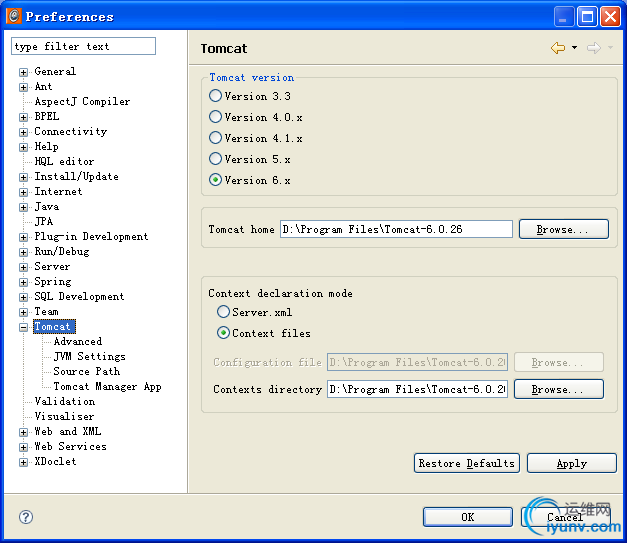Open the forward history dropdown arrow
Image resolution: width=627 pixels, height=543 pixels.
[x=610, y=48]
